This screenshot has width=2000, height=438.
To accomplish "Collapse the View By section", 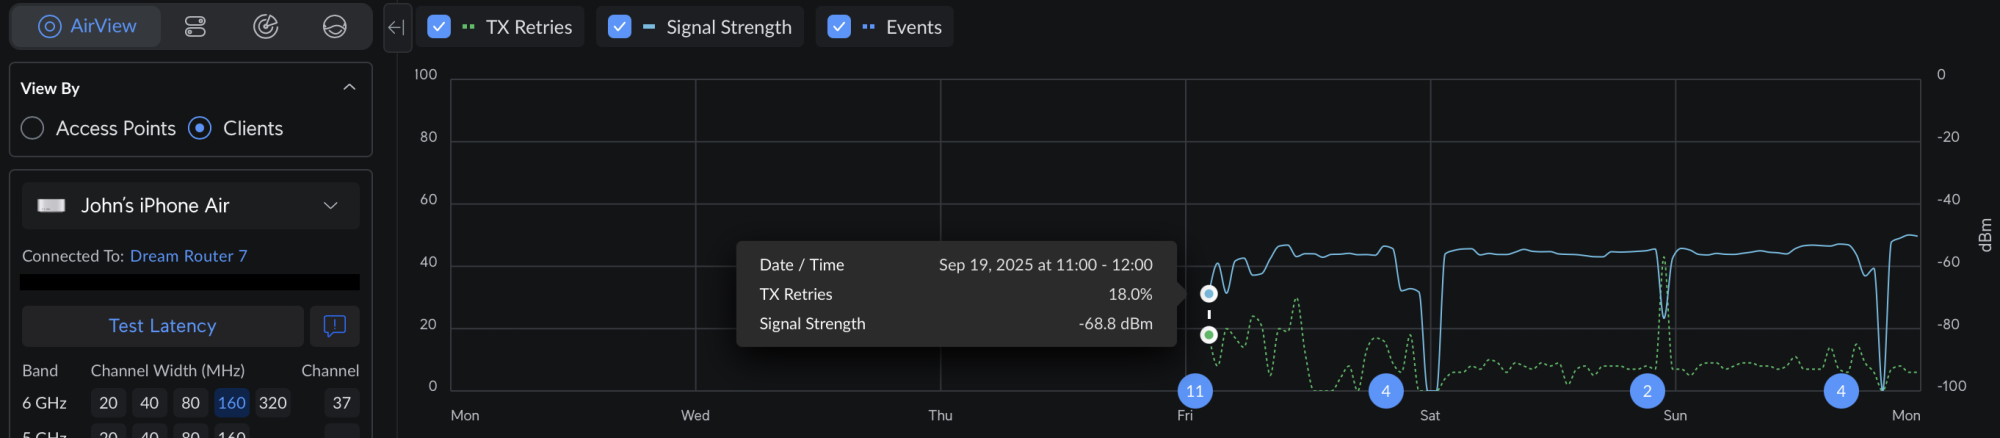I will pos(349,88).
